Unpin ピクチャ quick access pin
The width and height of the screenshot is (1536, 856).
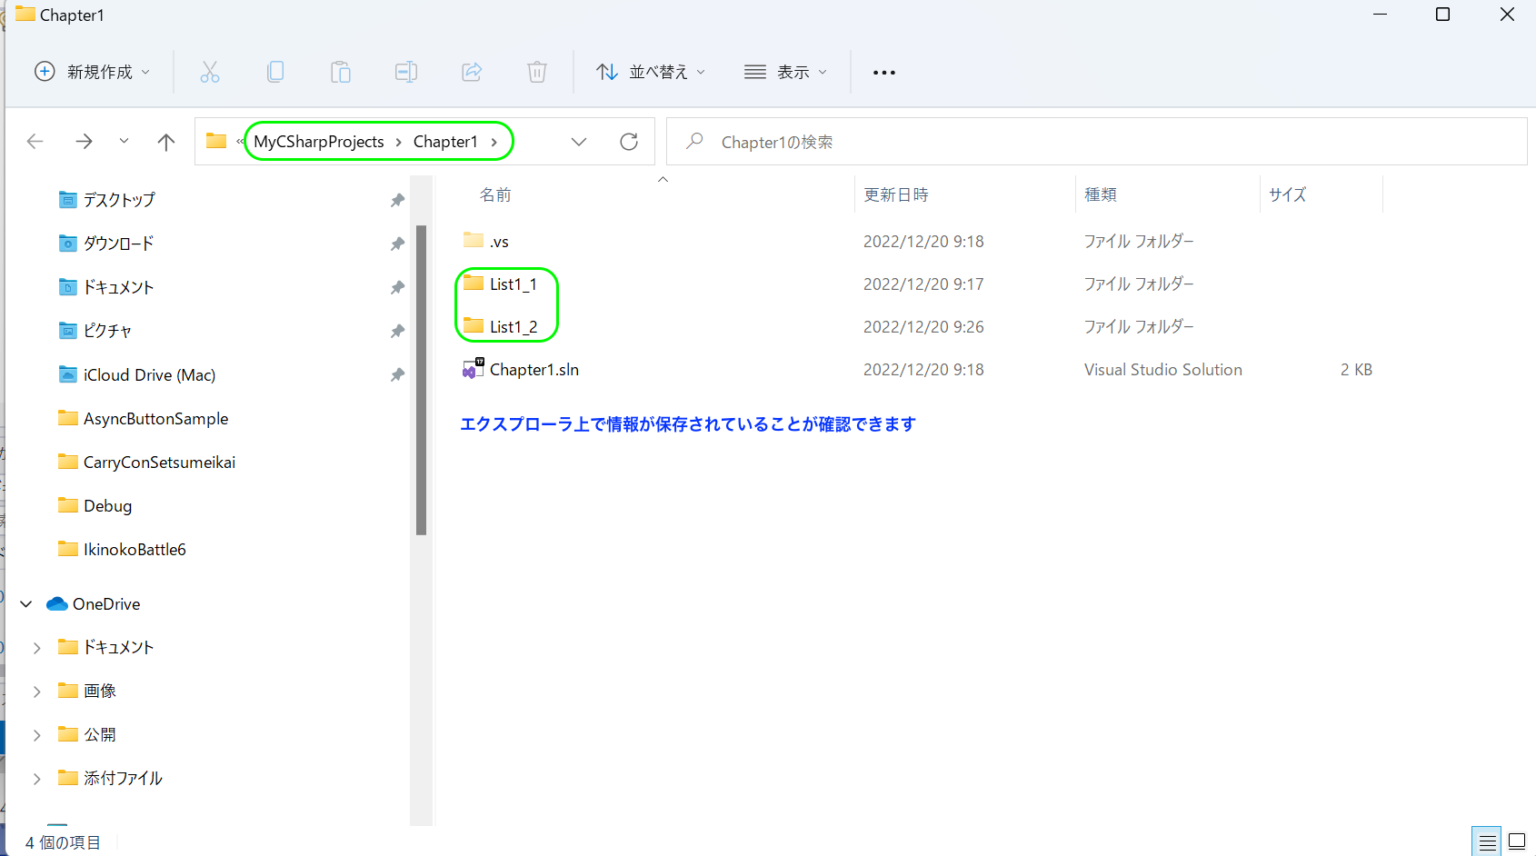[397, 331]
